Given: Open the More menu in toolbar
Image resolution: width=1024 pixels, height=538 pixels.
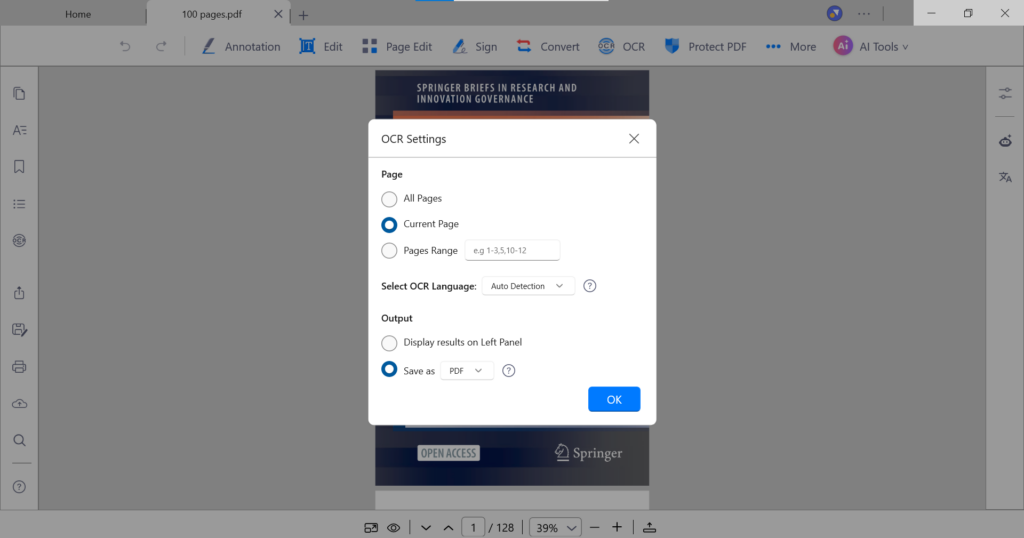Looking at the screenshot, I should coord(790,47).
